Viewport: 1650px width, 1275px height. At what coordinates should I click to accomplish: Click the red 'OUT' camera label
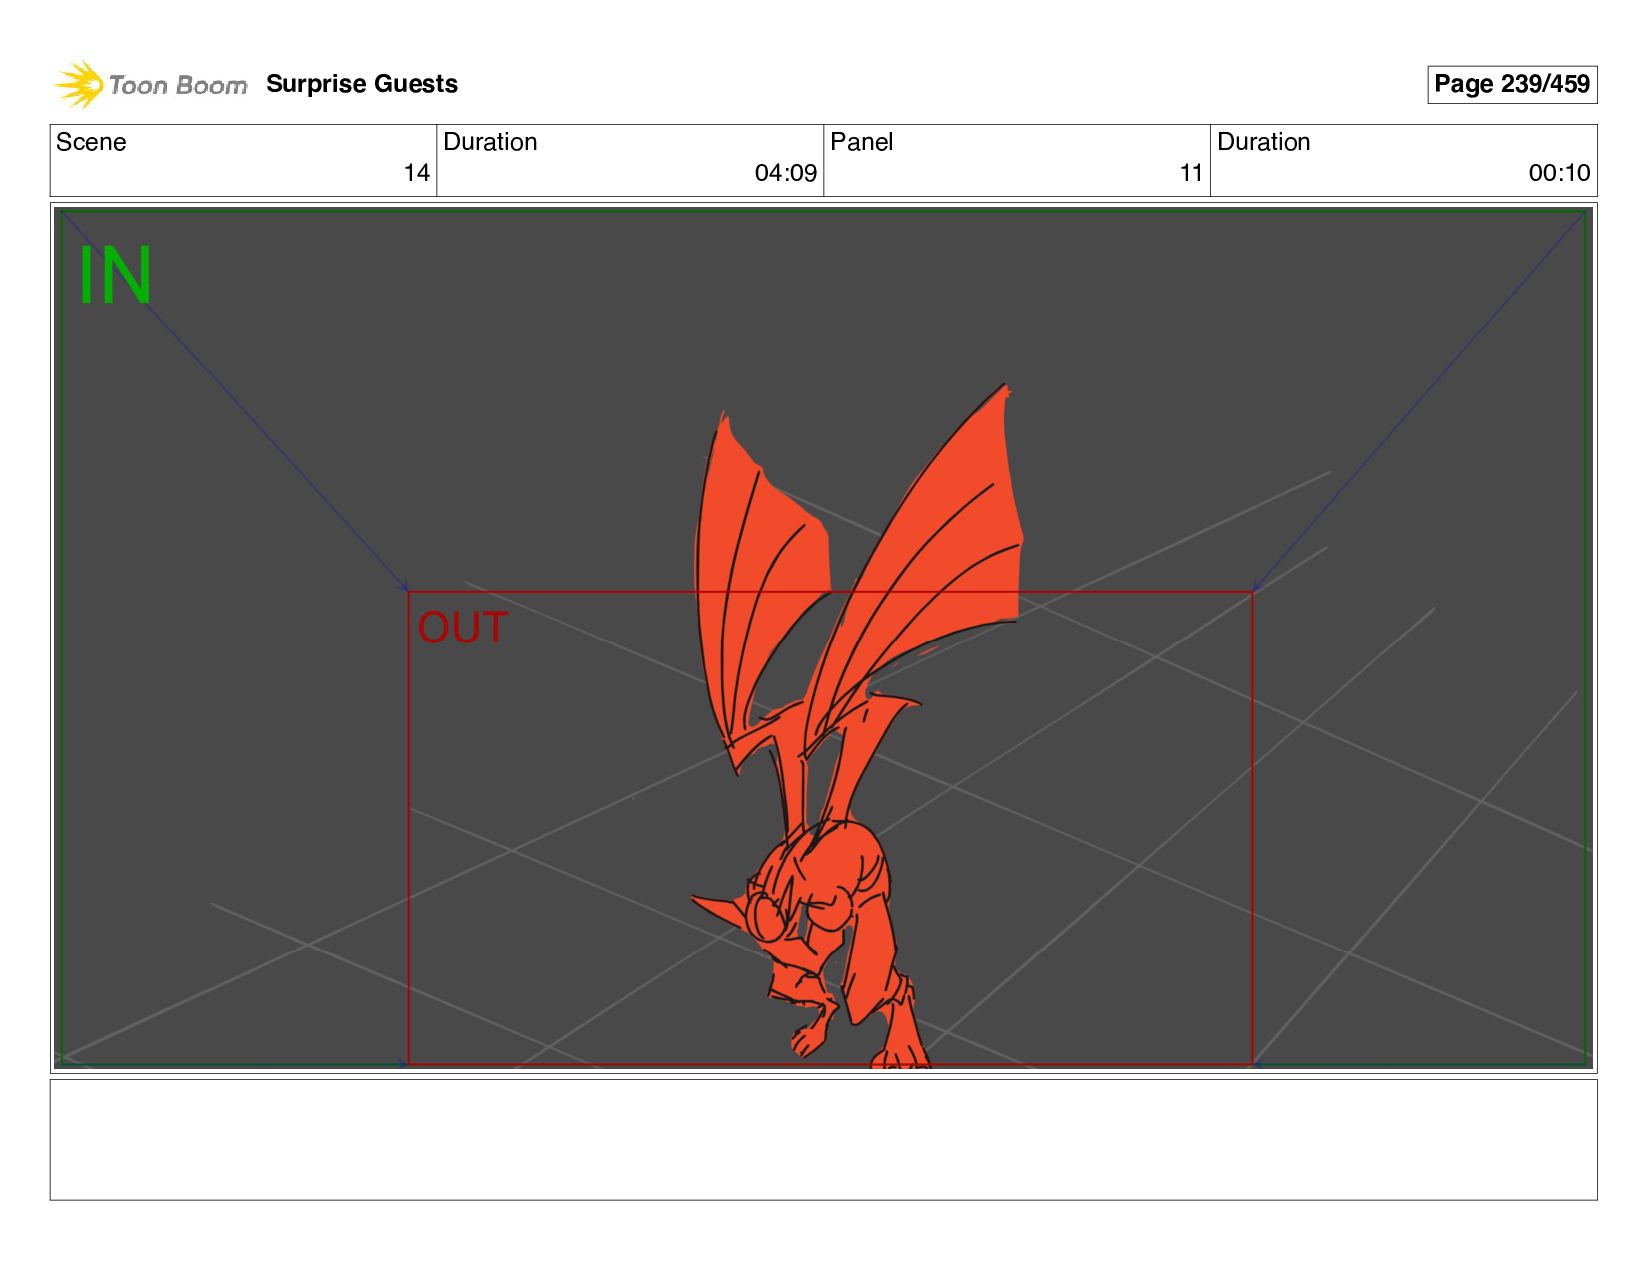[x=462, y=628]
